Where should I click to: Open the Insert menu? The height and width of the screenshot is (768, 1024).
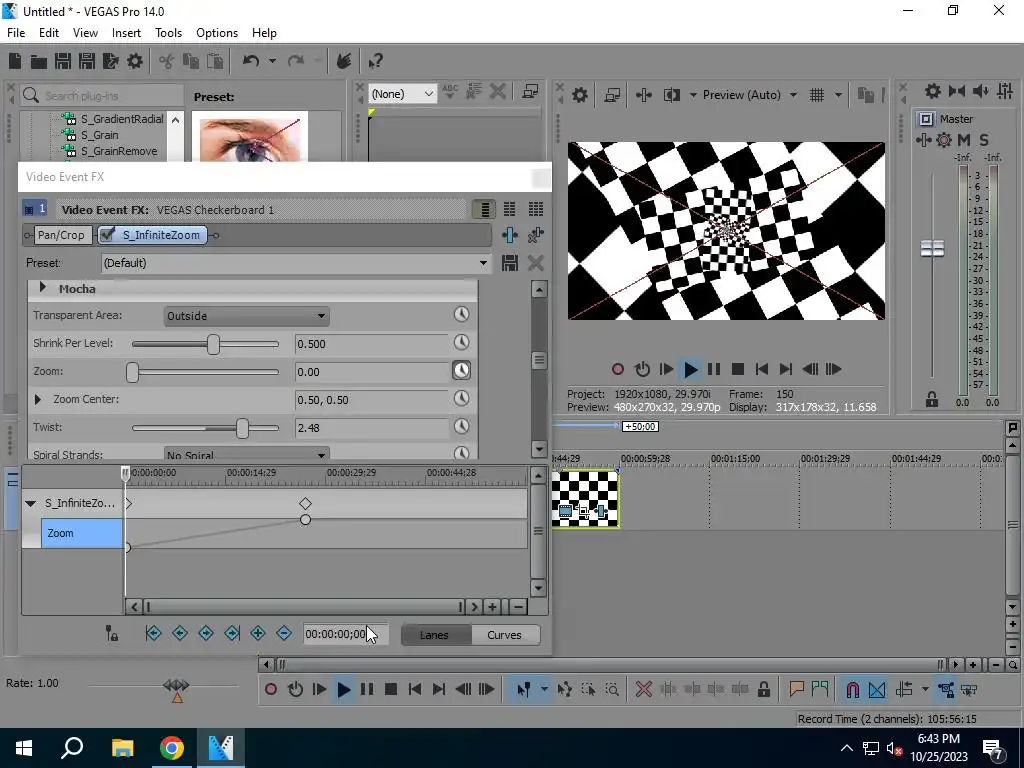pyautogui.click(x=126, y=33)
